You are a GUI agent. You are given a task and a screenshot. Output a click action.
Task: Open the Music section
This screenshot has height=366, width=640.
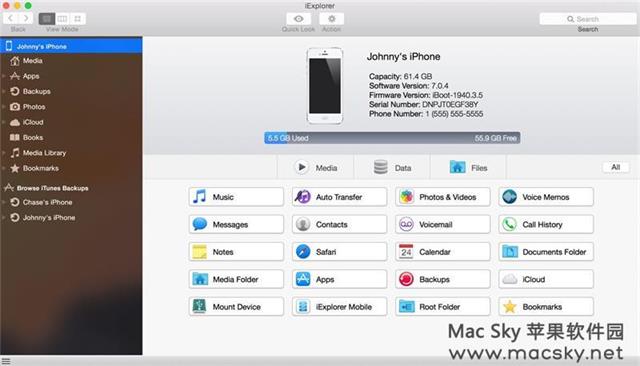236,197
